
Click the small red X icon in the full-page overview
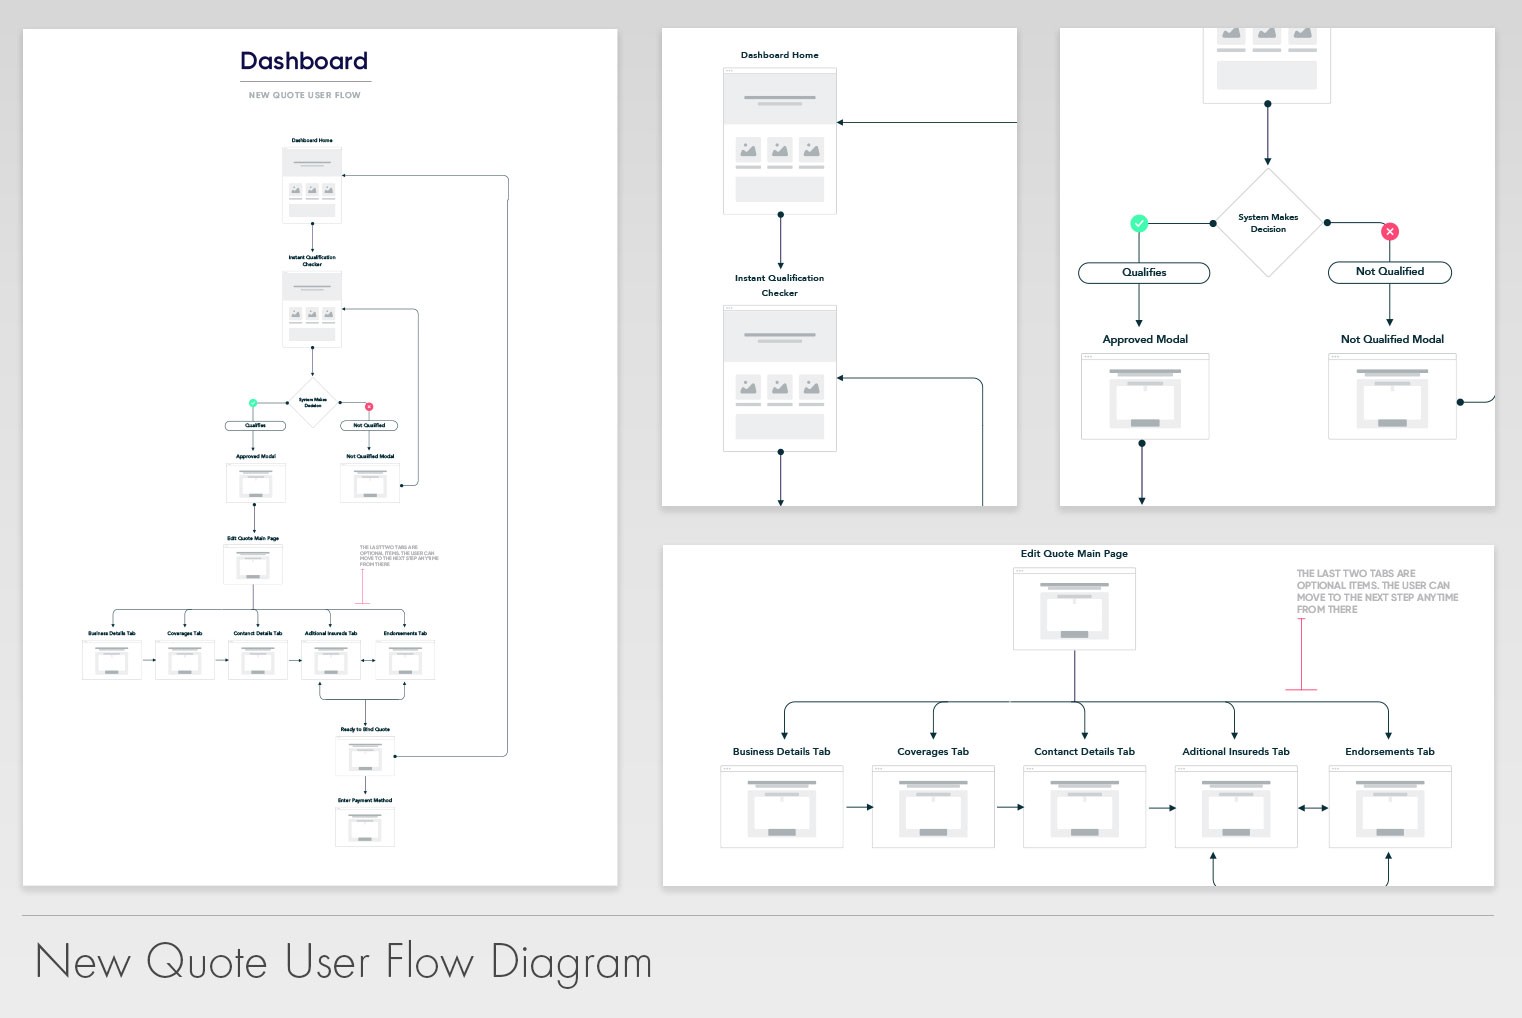369,407
